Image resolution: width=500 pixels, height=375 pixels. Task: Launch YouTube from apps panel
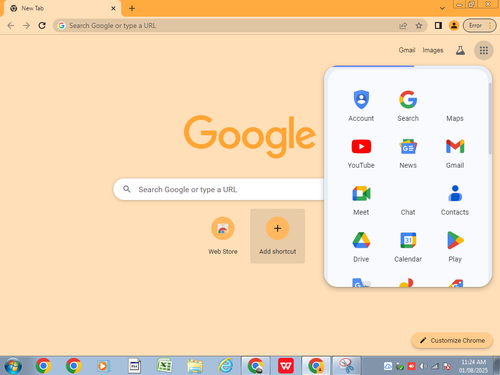361,152
